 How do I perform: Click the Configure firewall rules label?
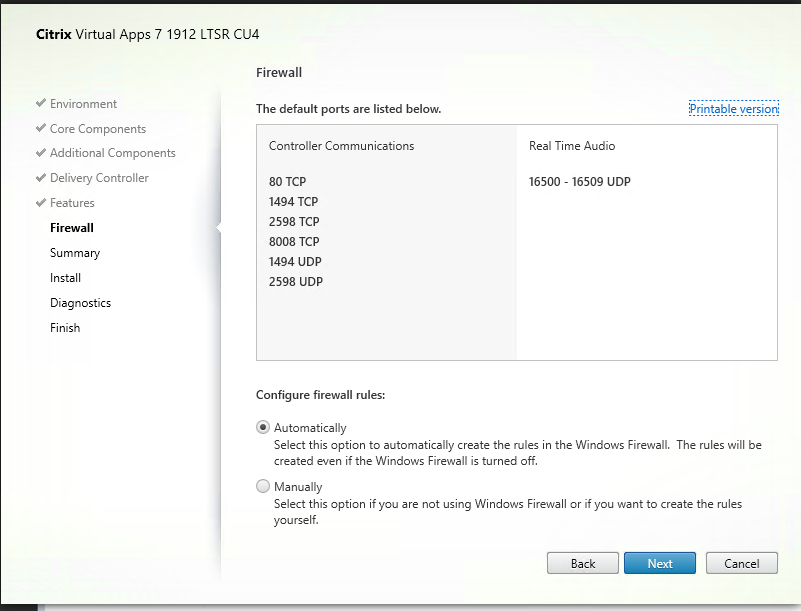tap(320, 395)
